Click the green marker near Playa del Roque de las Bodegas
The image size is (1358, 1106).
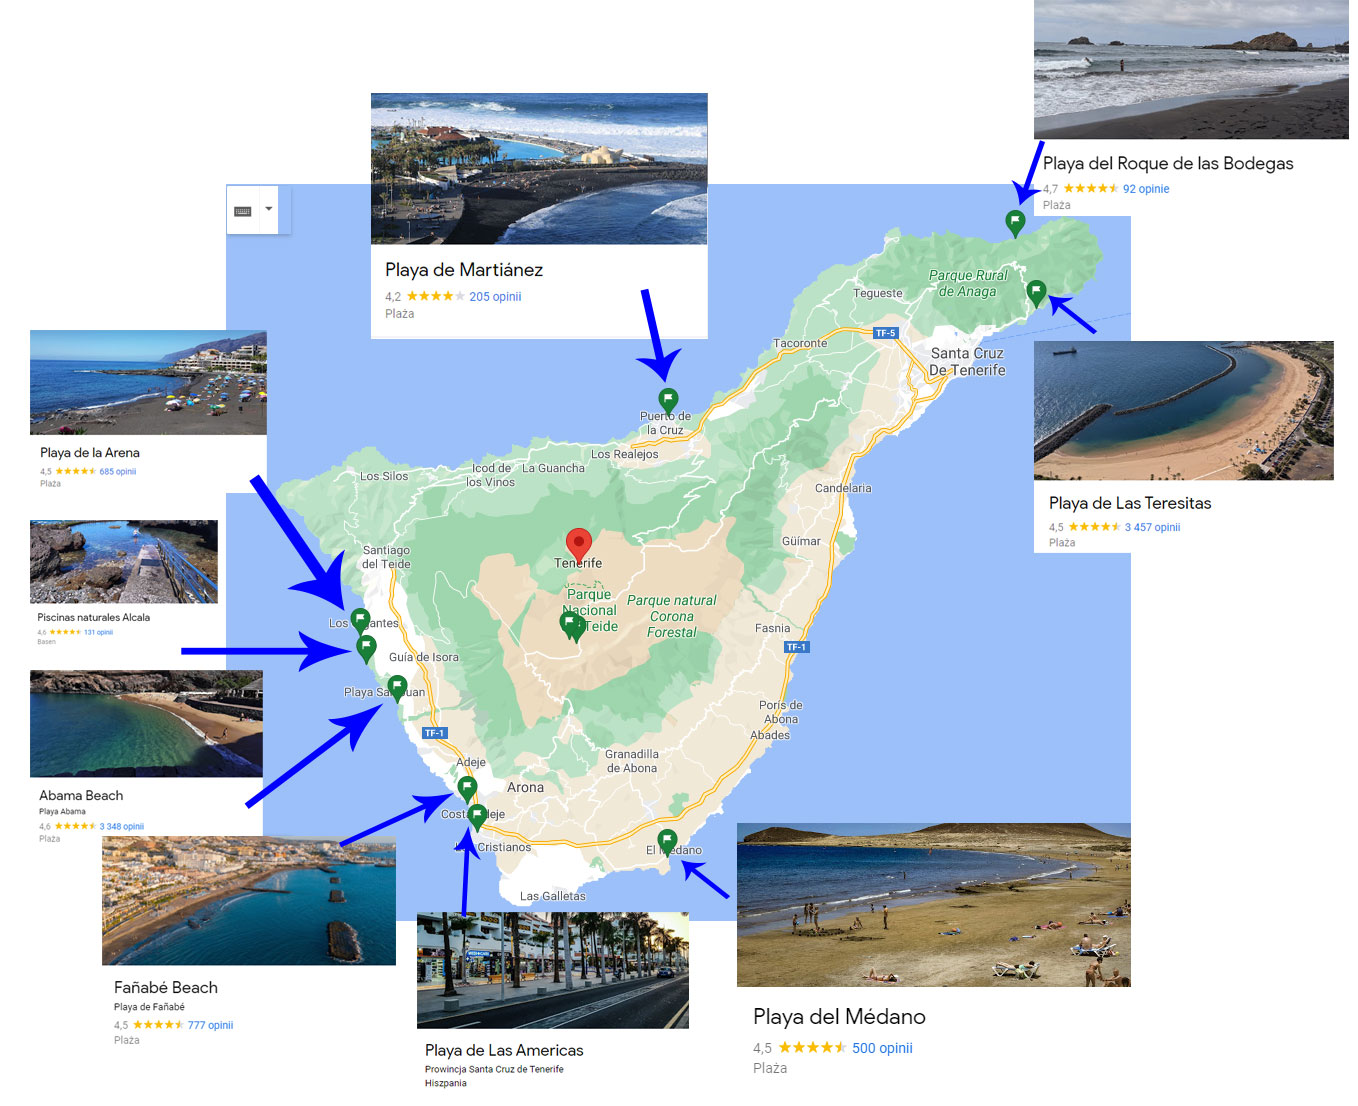pyautogui.click(x=1015, y=222)
